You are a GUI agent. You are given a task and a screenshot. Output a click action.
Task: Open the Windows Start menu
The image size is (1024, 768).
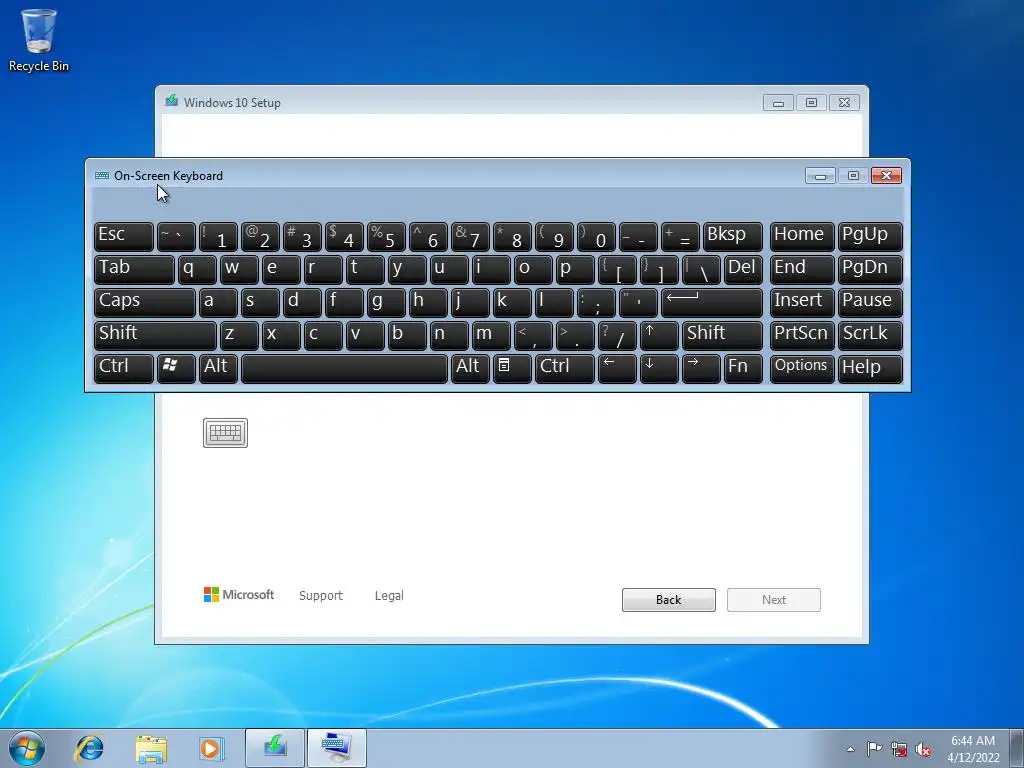coord(26,748)
